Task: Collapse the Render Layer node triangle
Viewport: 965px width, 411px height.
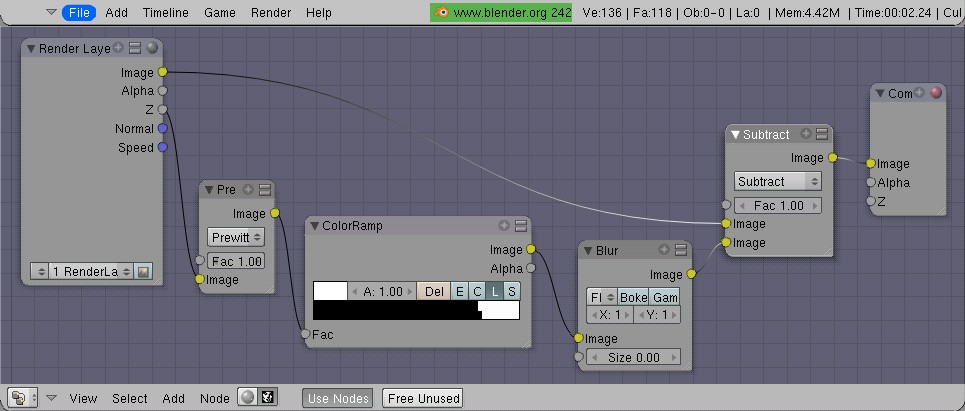Action: pos(31,49)
